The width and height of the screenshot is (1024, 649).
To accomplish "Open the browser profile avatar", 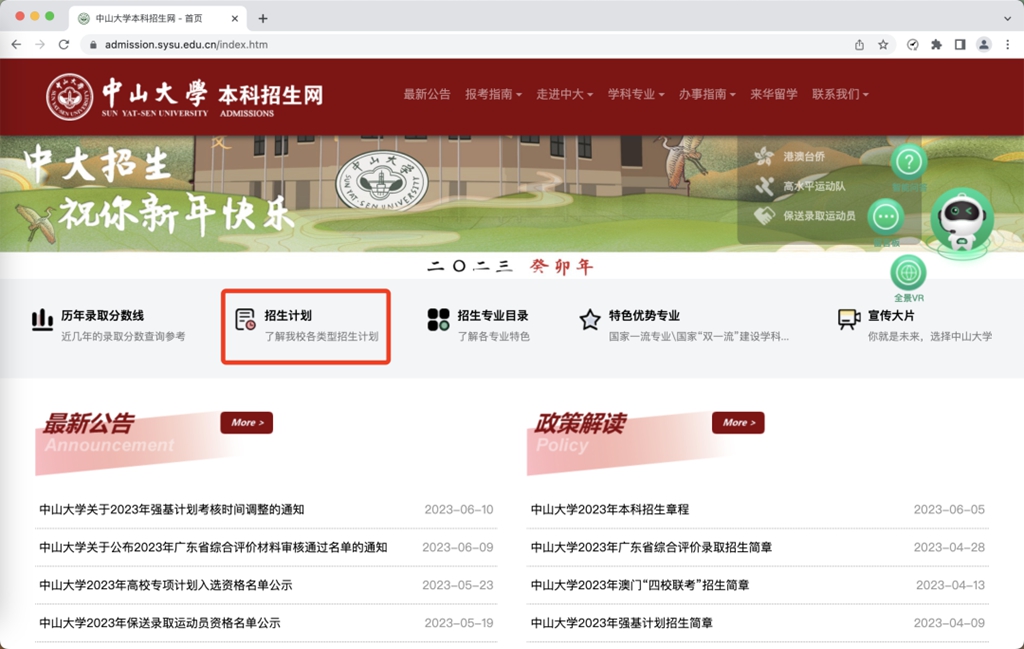I will click(984, 44).
